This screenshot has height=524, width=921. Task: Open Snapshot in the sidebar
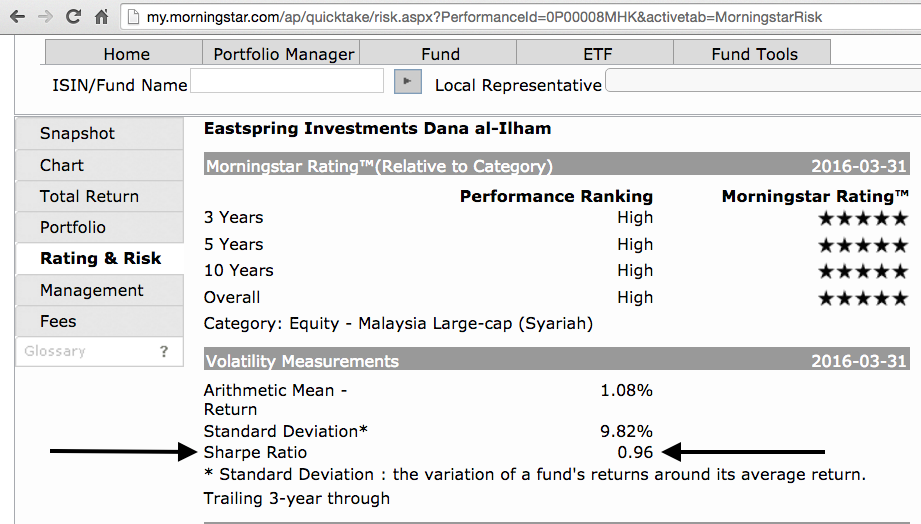click(x=77, y=134)
